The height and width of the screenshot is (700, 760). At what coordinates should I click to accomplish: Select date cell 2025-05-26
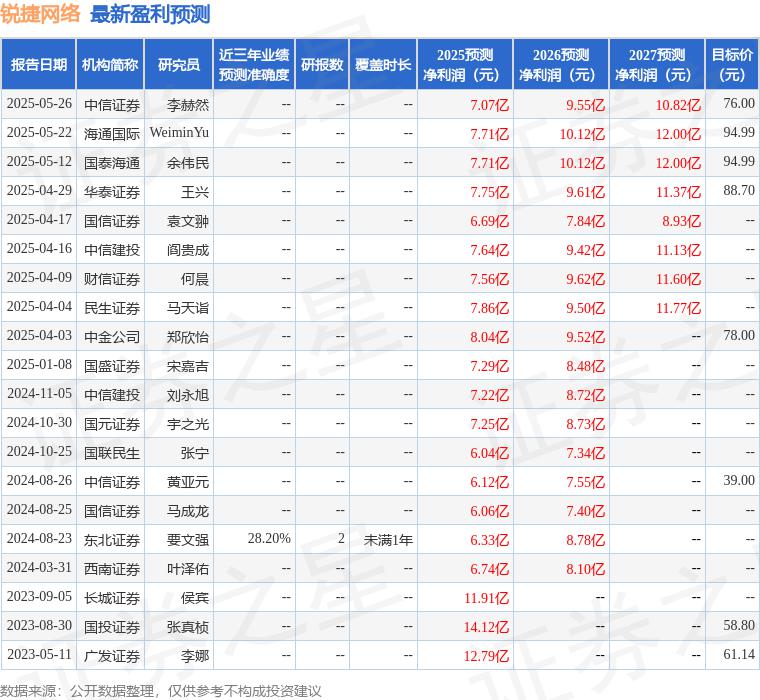39,104
